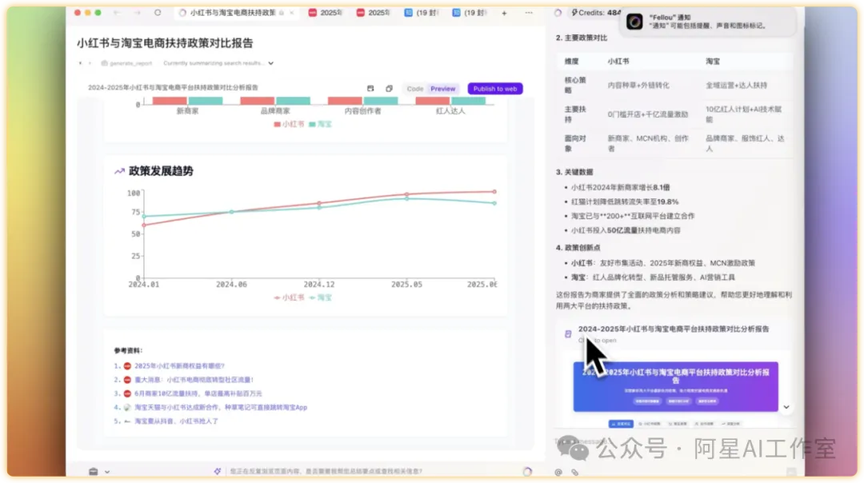Click the copy icon beside the Code toggle
The image size is (864, 483).
pyautogui.click(x=389, y=89)
